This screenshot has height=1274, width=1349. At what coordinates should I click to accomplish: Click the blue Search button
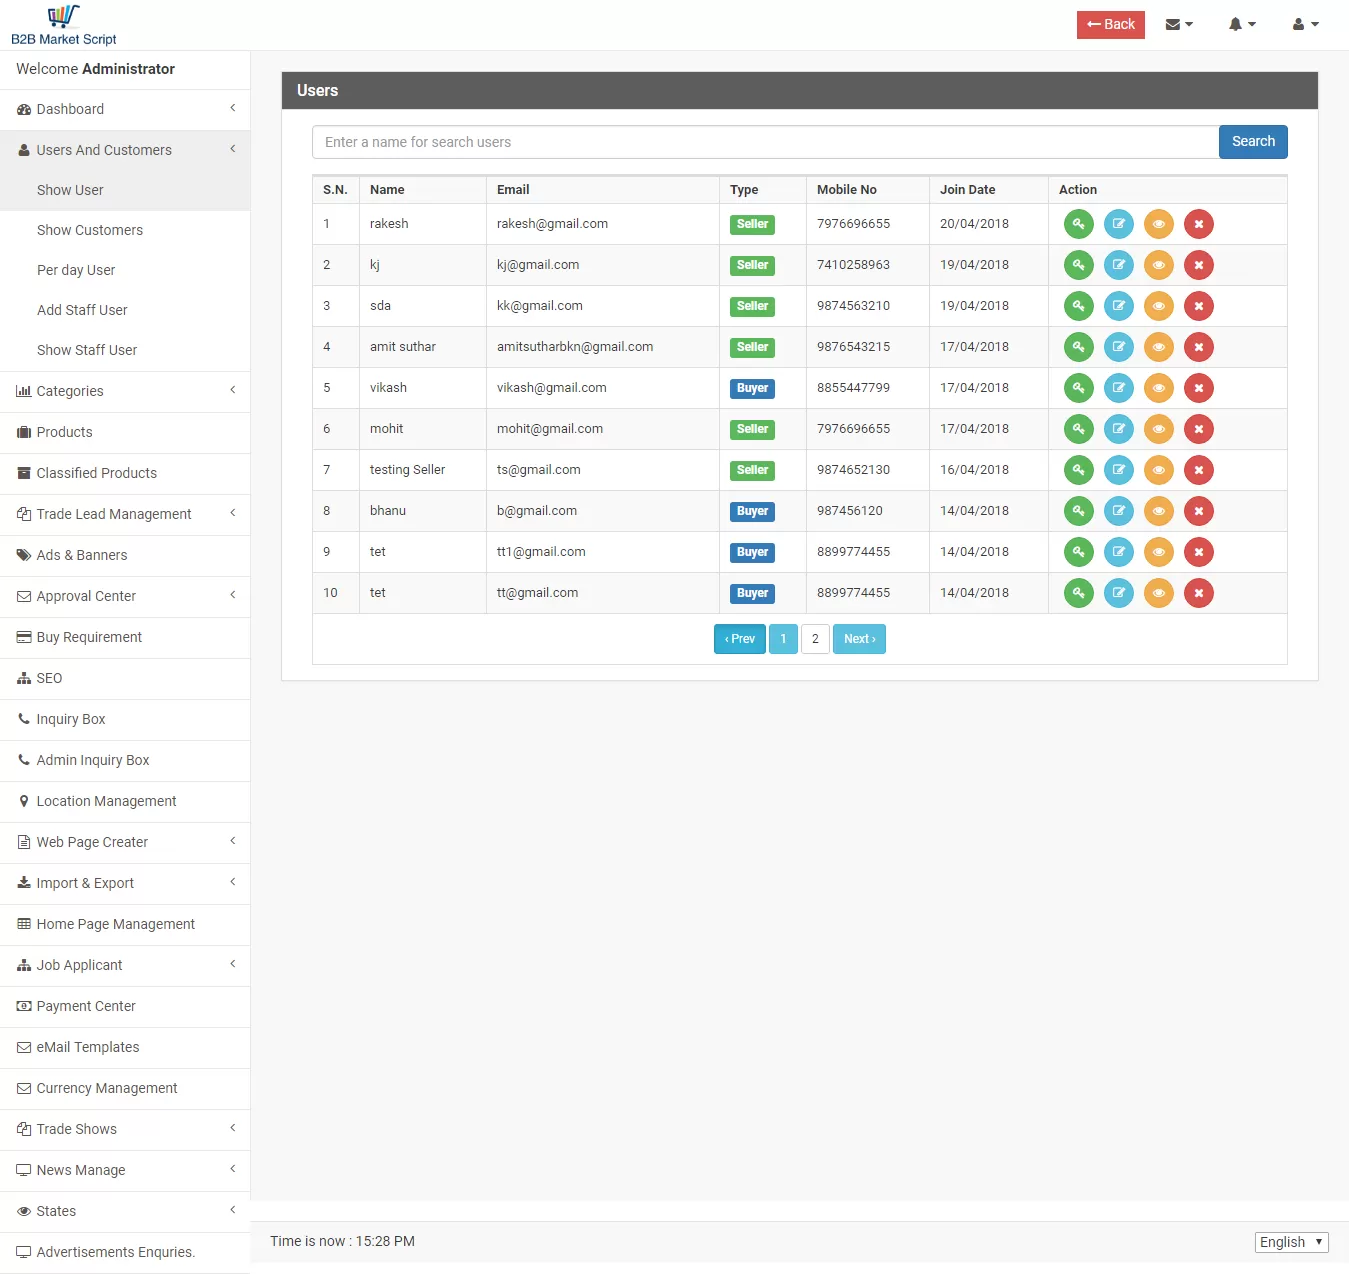1253,142
